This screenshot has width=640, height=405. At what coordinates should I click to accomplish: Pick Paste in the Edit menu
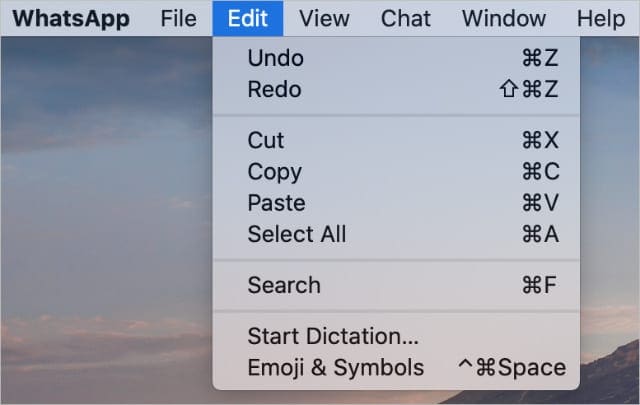(x=276, y=203)
